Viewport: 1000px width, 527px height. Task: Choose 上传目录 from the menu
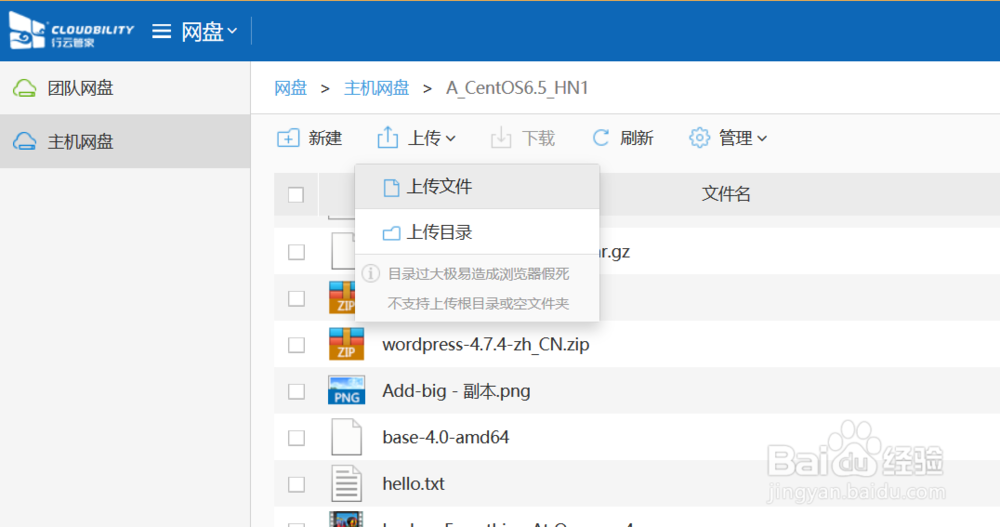click(477, 232)
